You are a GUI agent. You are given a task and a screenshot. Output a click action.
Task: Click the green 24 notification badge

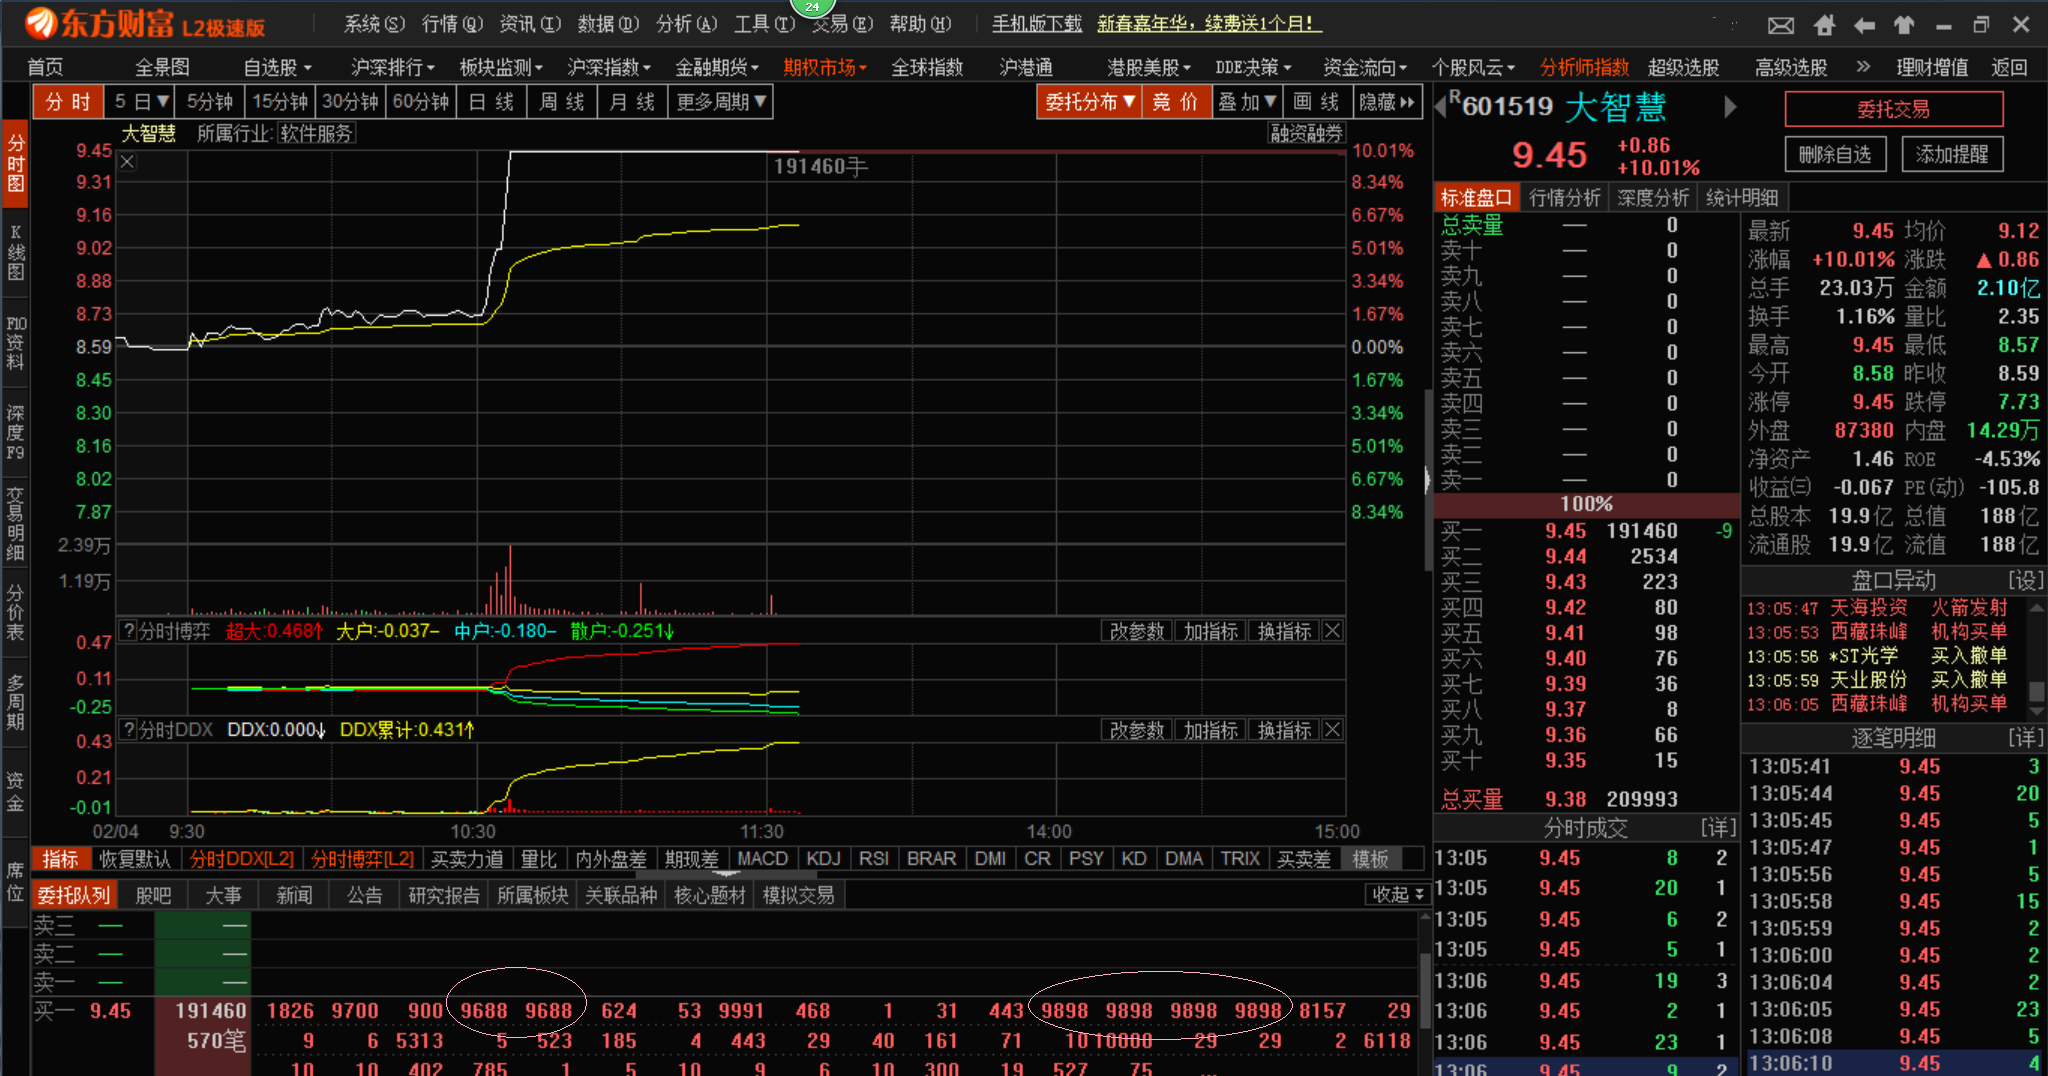812,7
